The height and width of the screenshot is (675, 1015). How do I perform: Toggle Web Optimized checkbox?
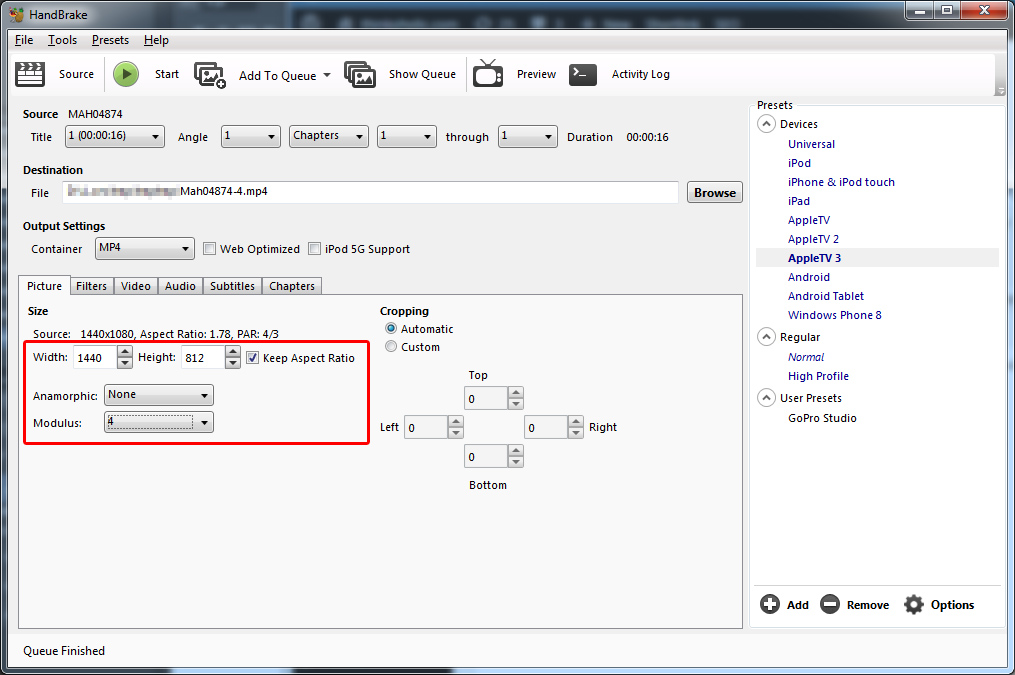[209, 249]
